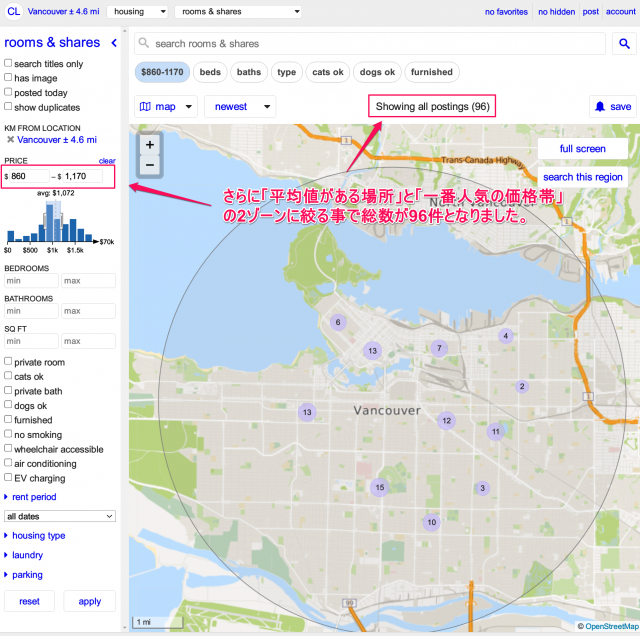Zoom in on the map
Screen dimensions: 640x636
click(150, 145)
